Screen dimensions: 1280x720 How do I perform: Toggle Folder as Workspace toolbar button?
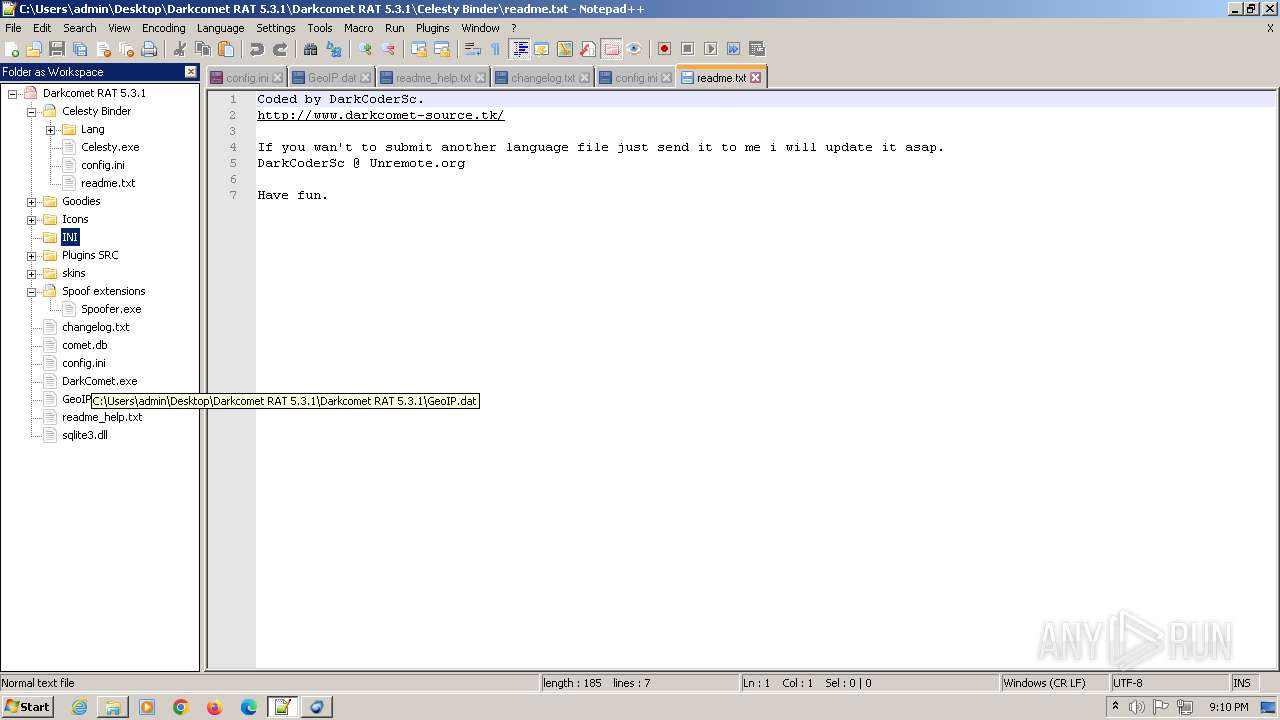[x=611, y=49]
